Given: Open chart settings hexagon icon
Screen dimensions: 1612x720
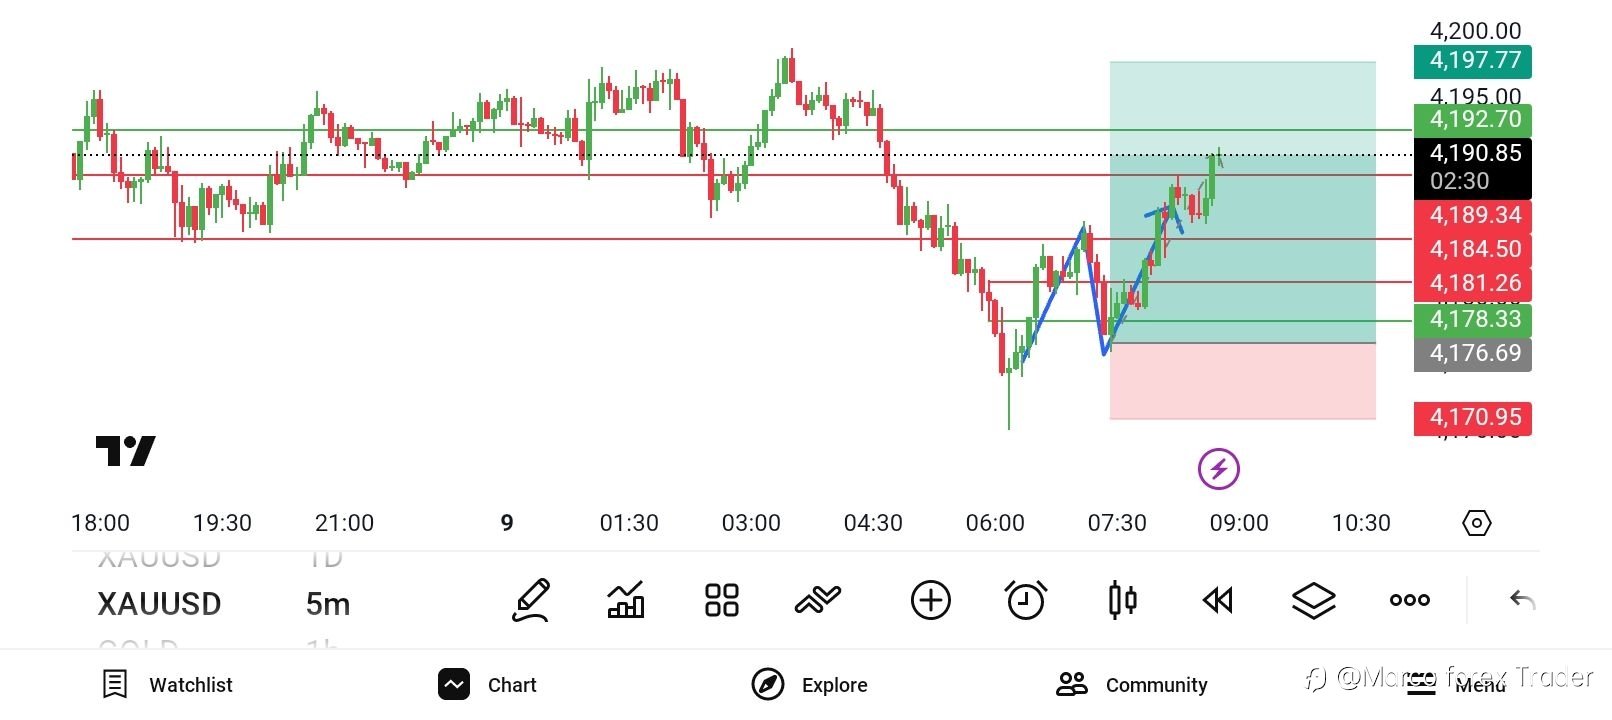Looking at the screenshot, I should pos(1476,523).
